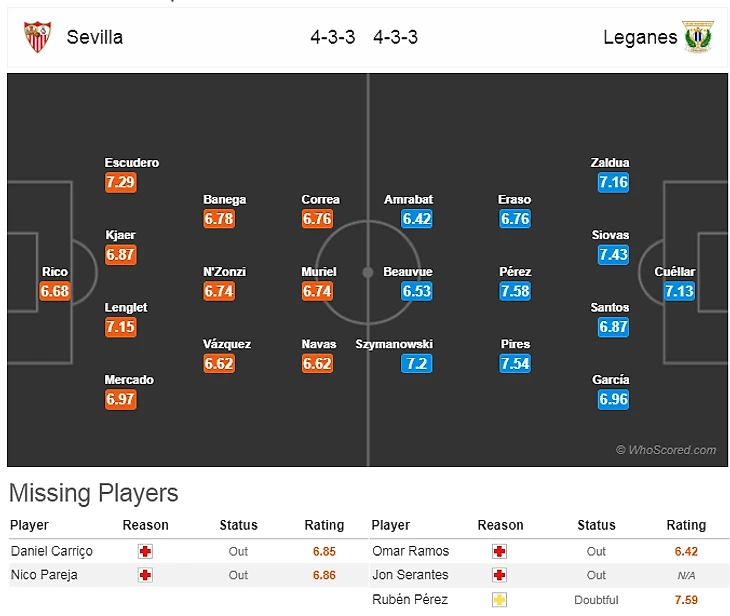Image resolution: width=730 pixels, height=616 pixels.
Task: Click the Leganes club crest icon
Action: 697,37
